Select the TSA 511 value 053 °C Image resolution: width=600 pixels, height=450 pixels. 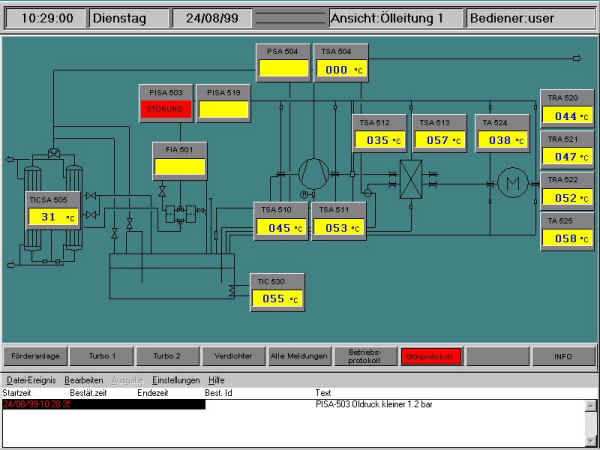(339, 228)
